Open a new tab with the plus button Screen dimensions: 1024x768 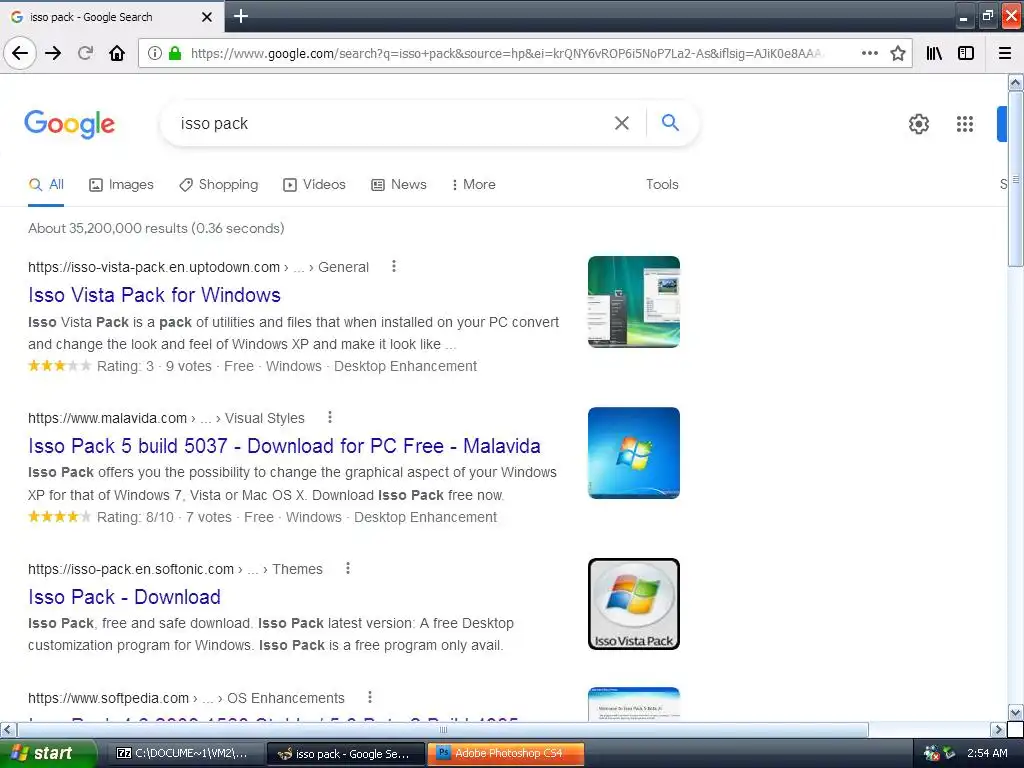[241, 16]
